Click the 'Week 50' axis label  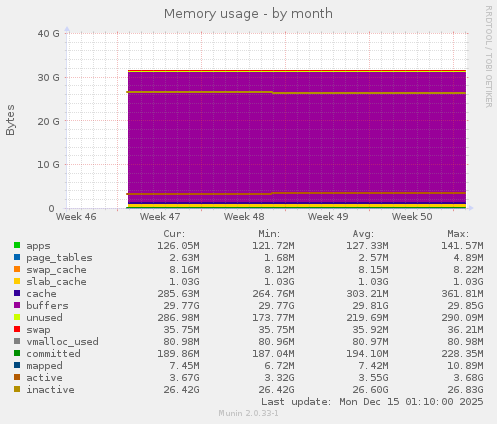[x=412, y=217]
